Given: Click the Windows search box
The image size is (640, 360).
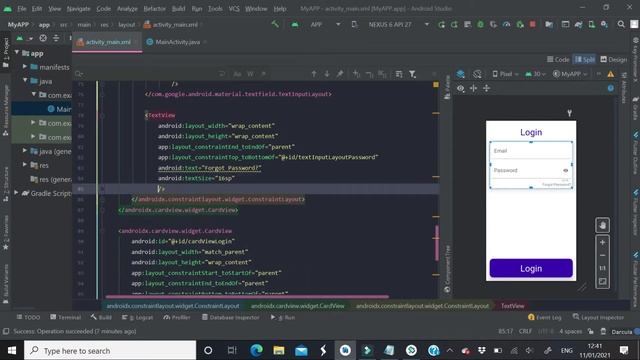Looking at the screenshot, I should 110,351.
